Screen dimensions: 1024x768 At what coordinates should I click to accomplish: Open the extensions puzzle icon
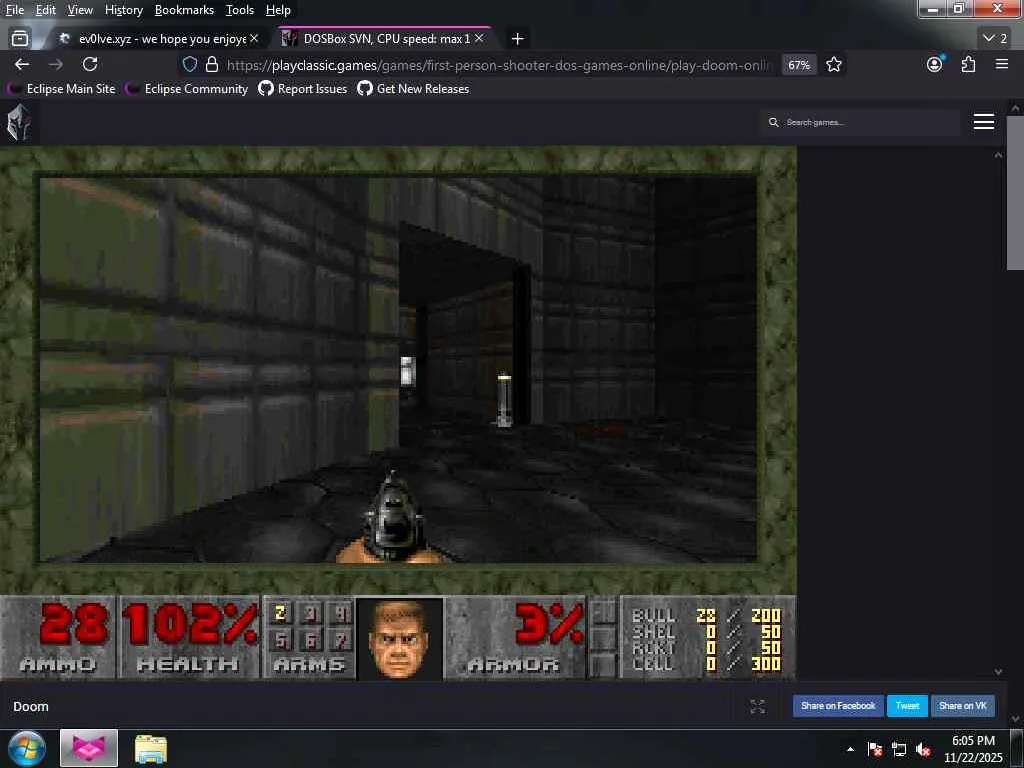click(968, 64)
